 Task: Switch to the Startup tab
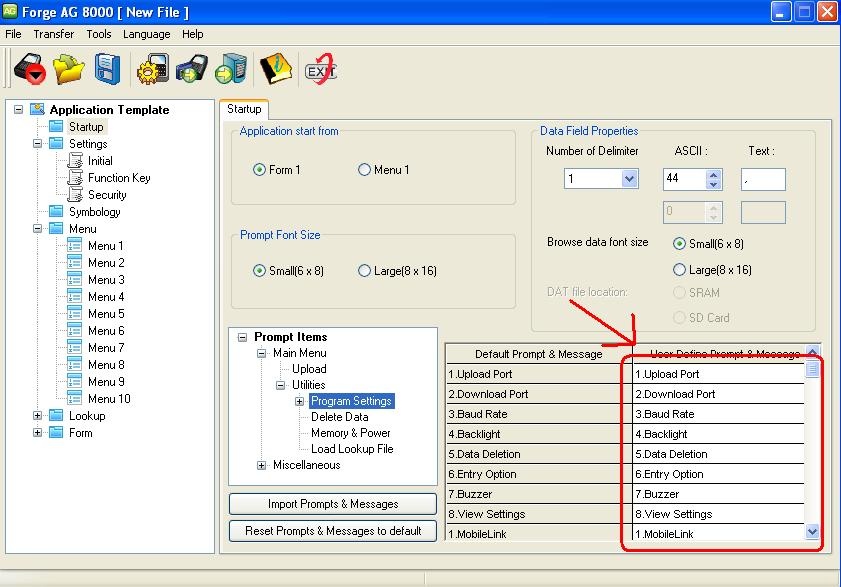point(244,109)
